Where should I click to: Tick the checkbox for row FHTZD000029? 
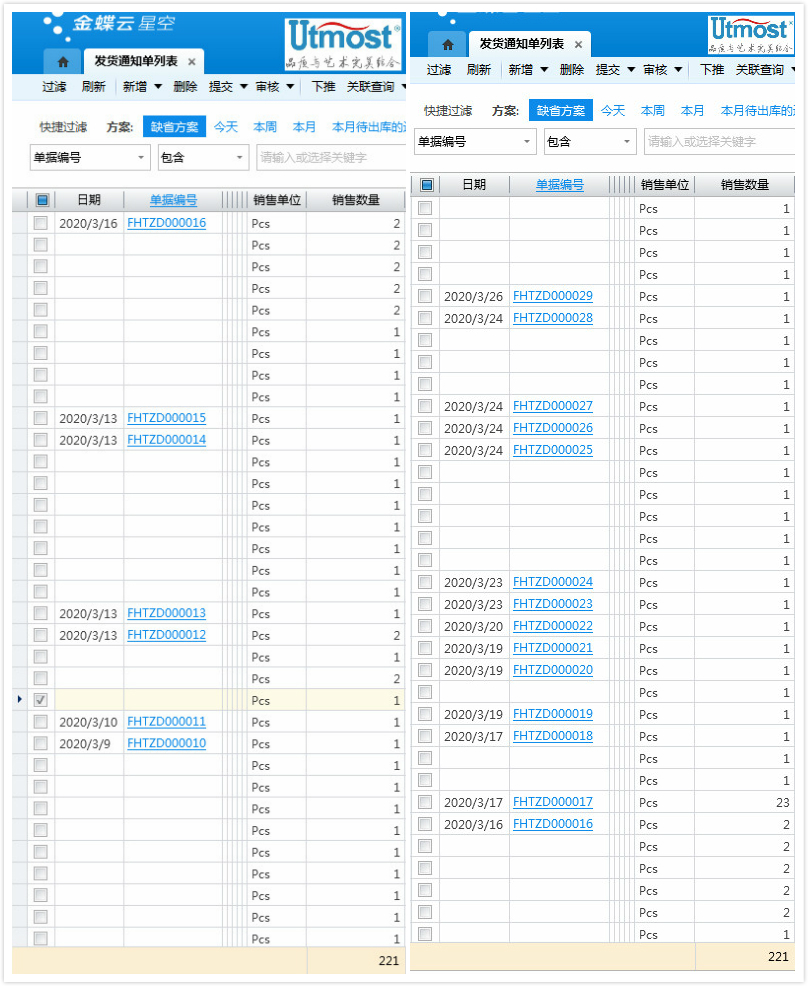[425, 296]
